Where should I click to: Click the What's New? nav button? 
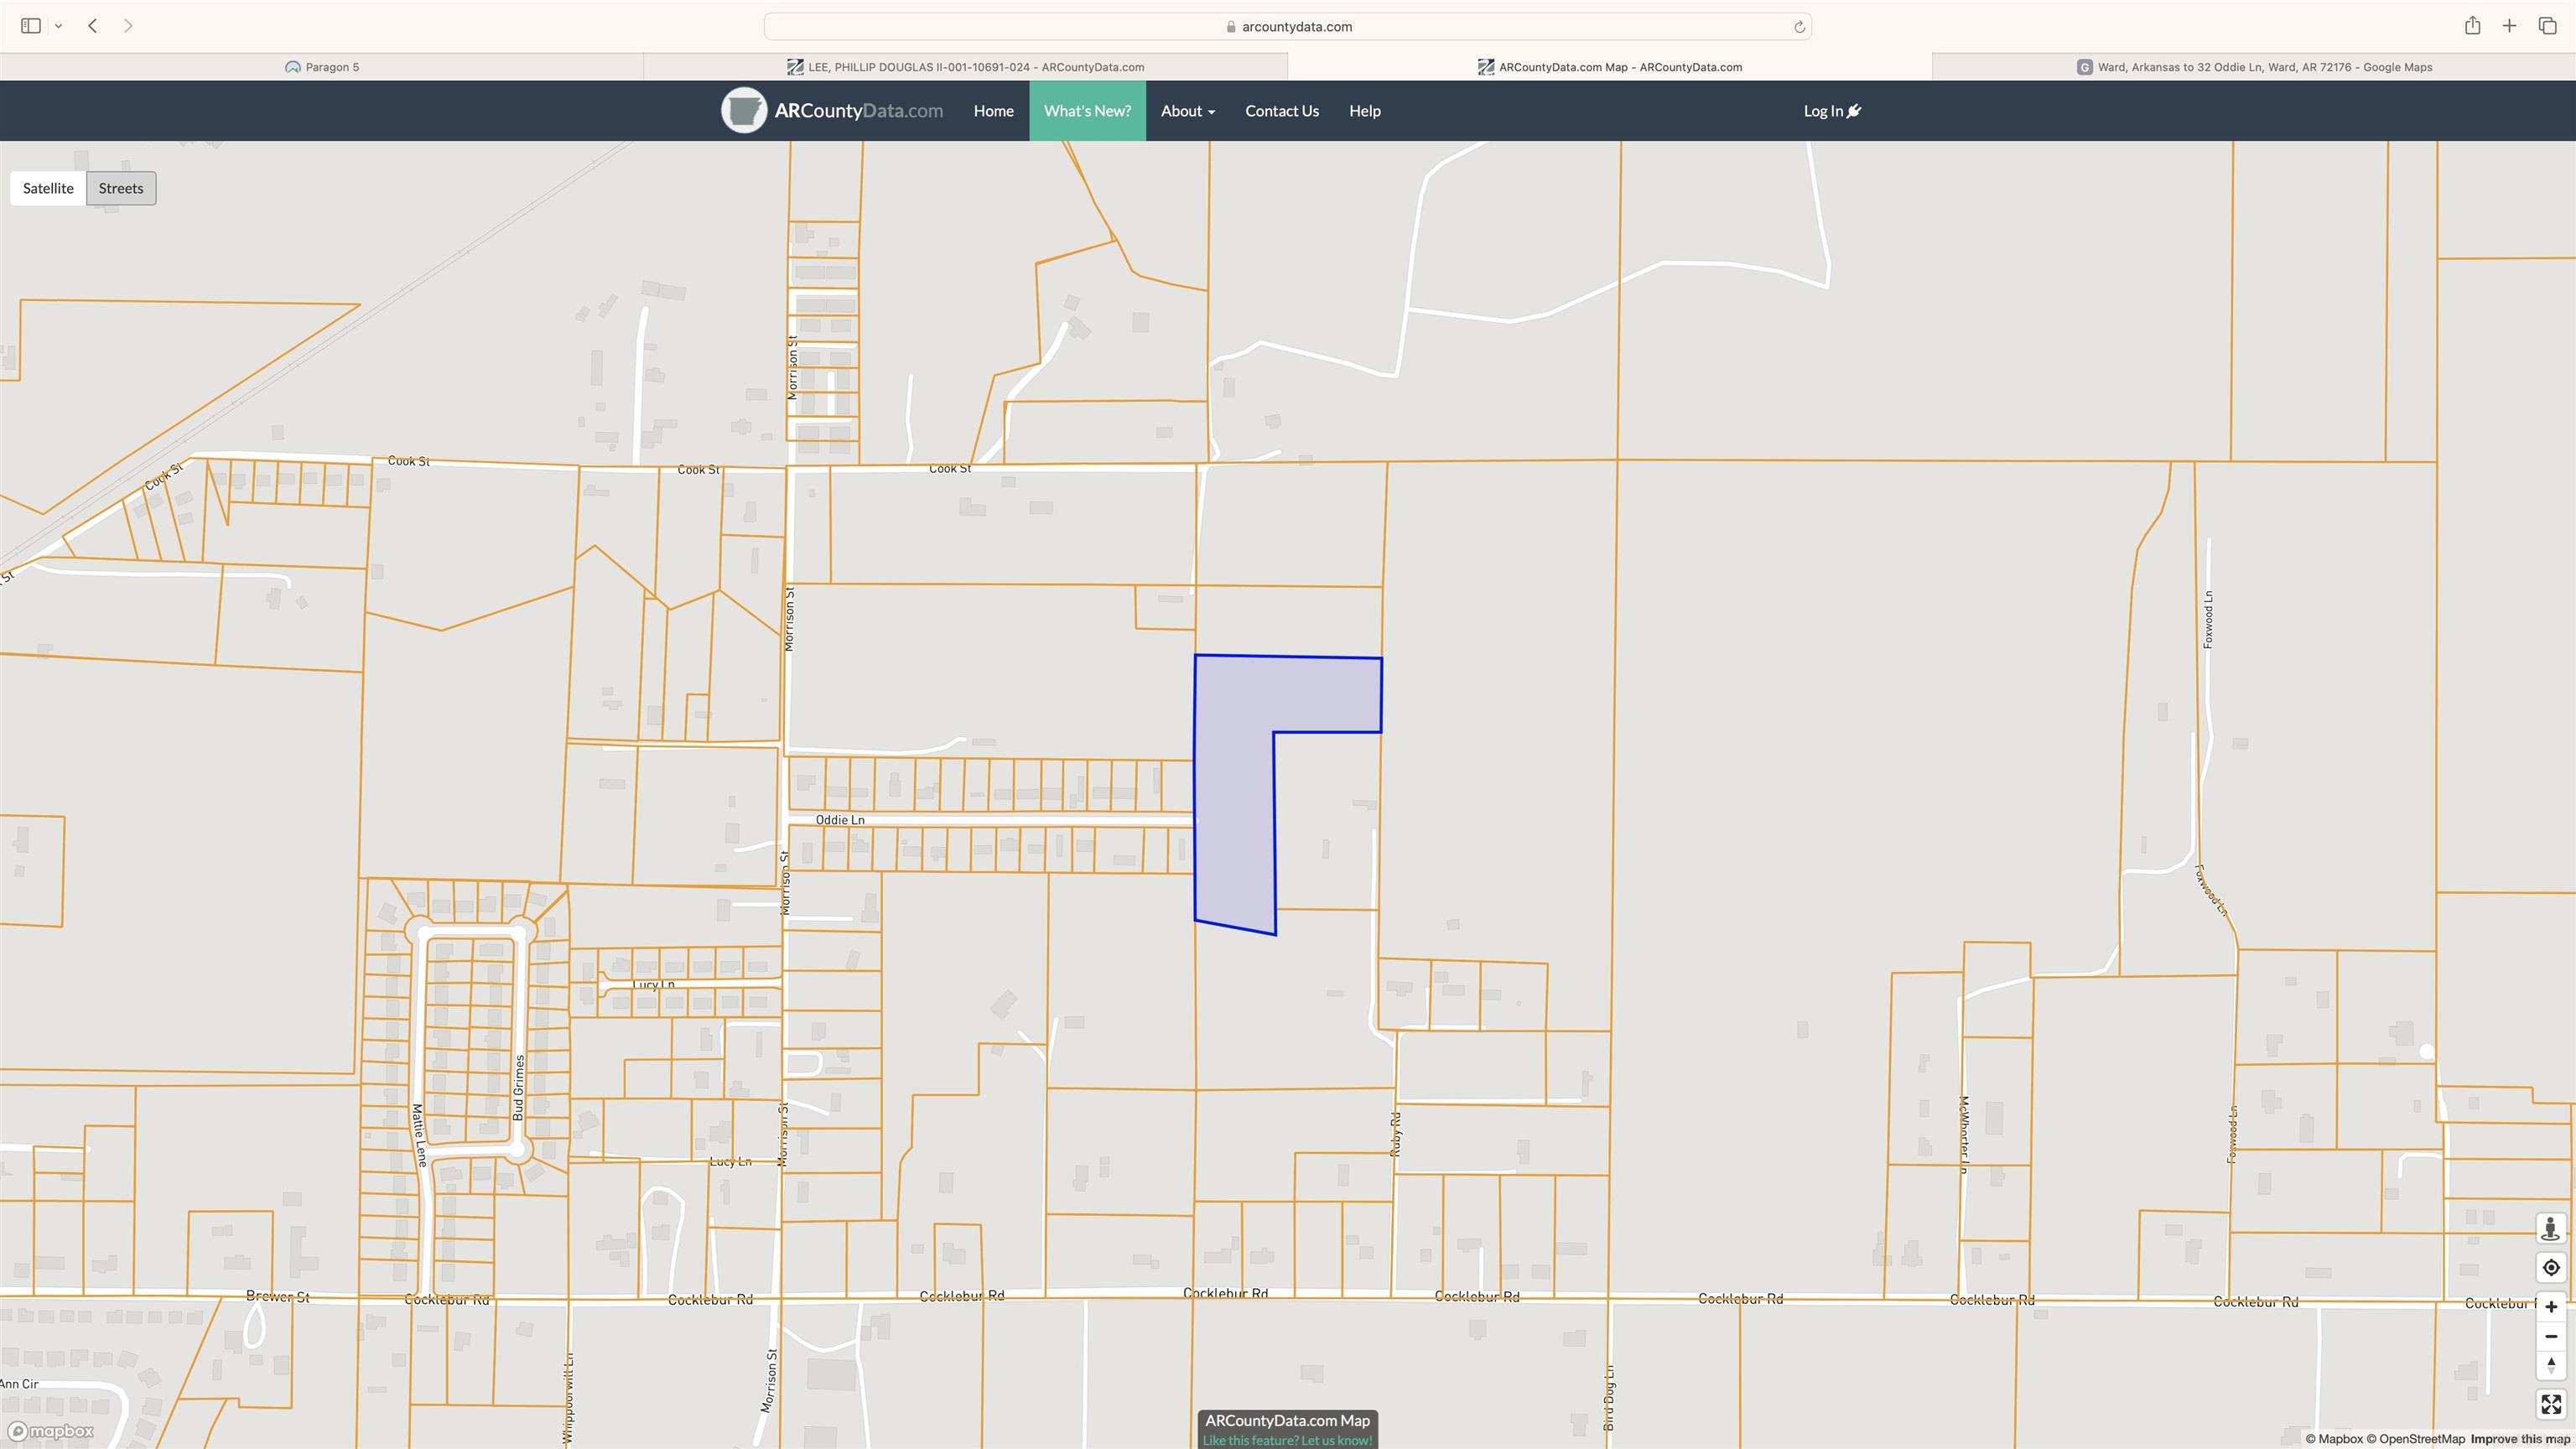click(x=1087, y=111)
